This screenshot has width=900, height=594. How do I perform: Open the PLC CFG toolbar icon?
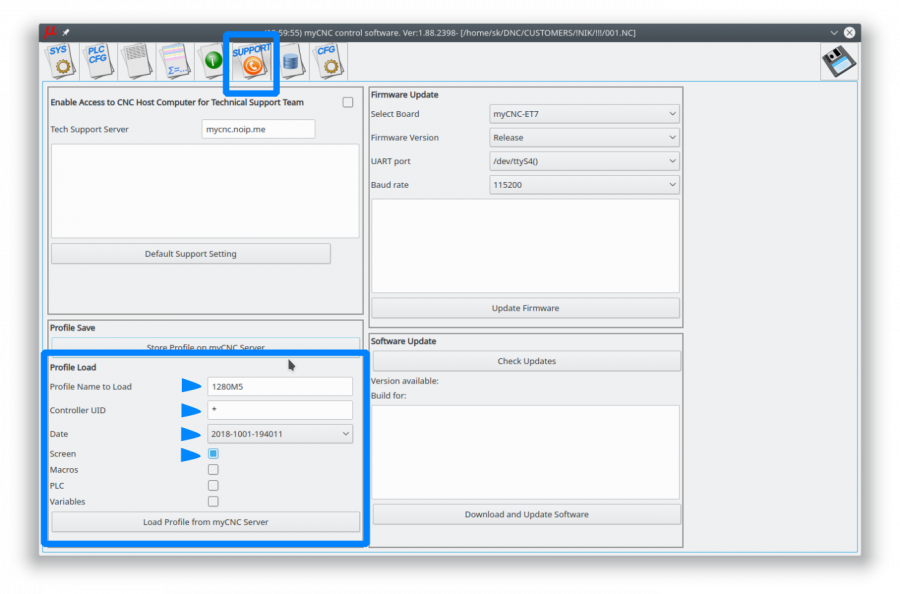pyautogui.click(x=97, y=60)
